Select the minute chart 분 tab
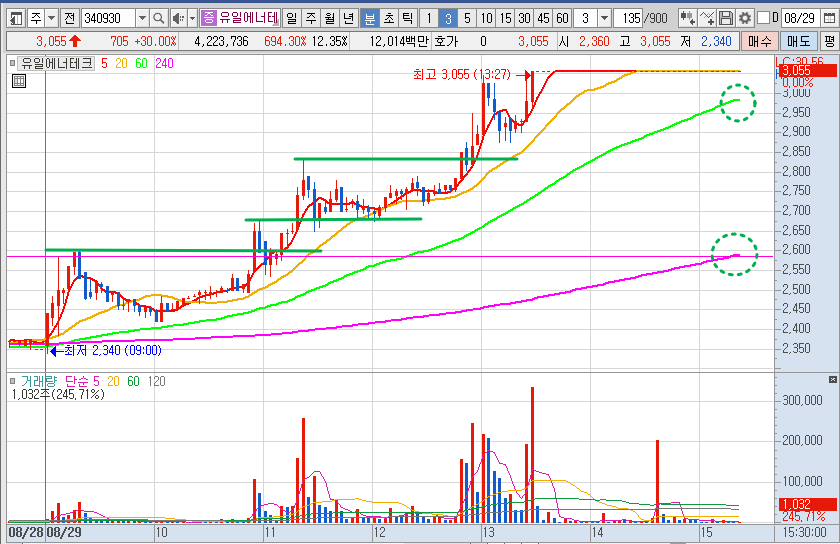840x544 pixels. click(x=370, y=19)
